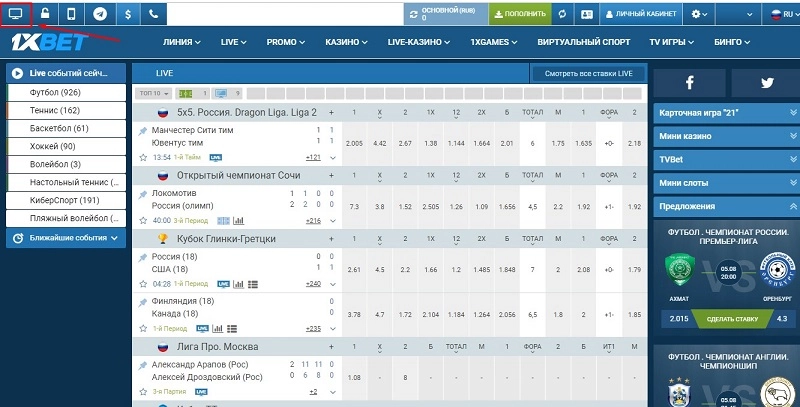This screenshot has height=407, width=800.
Task: Open the Twitter icon in right sidebar
Action: coord(766,84)
